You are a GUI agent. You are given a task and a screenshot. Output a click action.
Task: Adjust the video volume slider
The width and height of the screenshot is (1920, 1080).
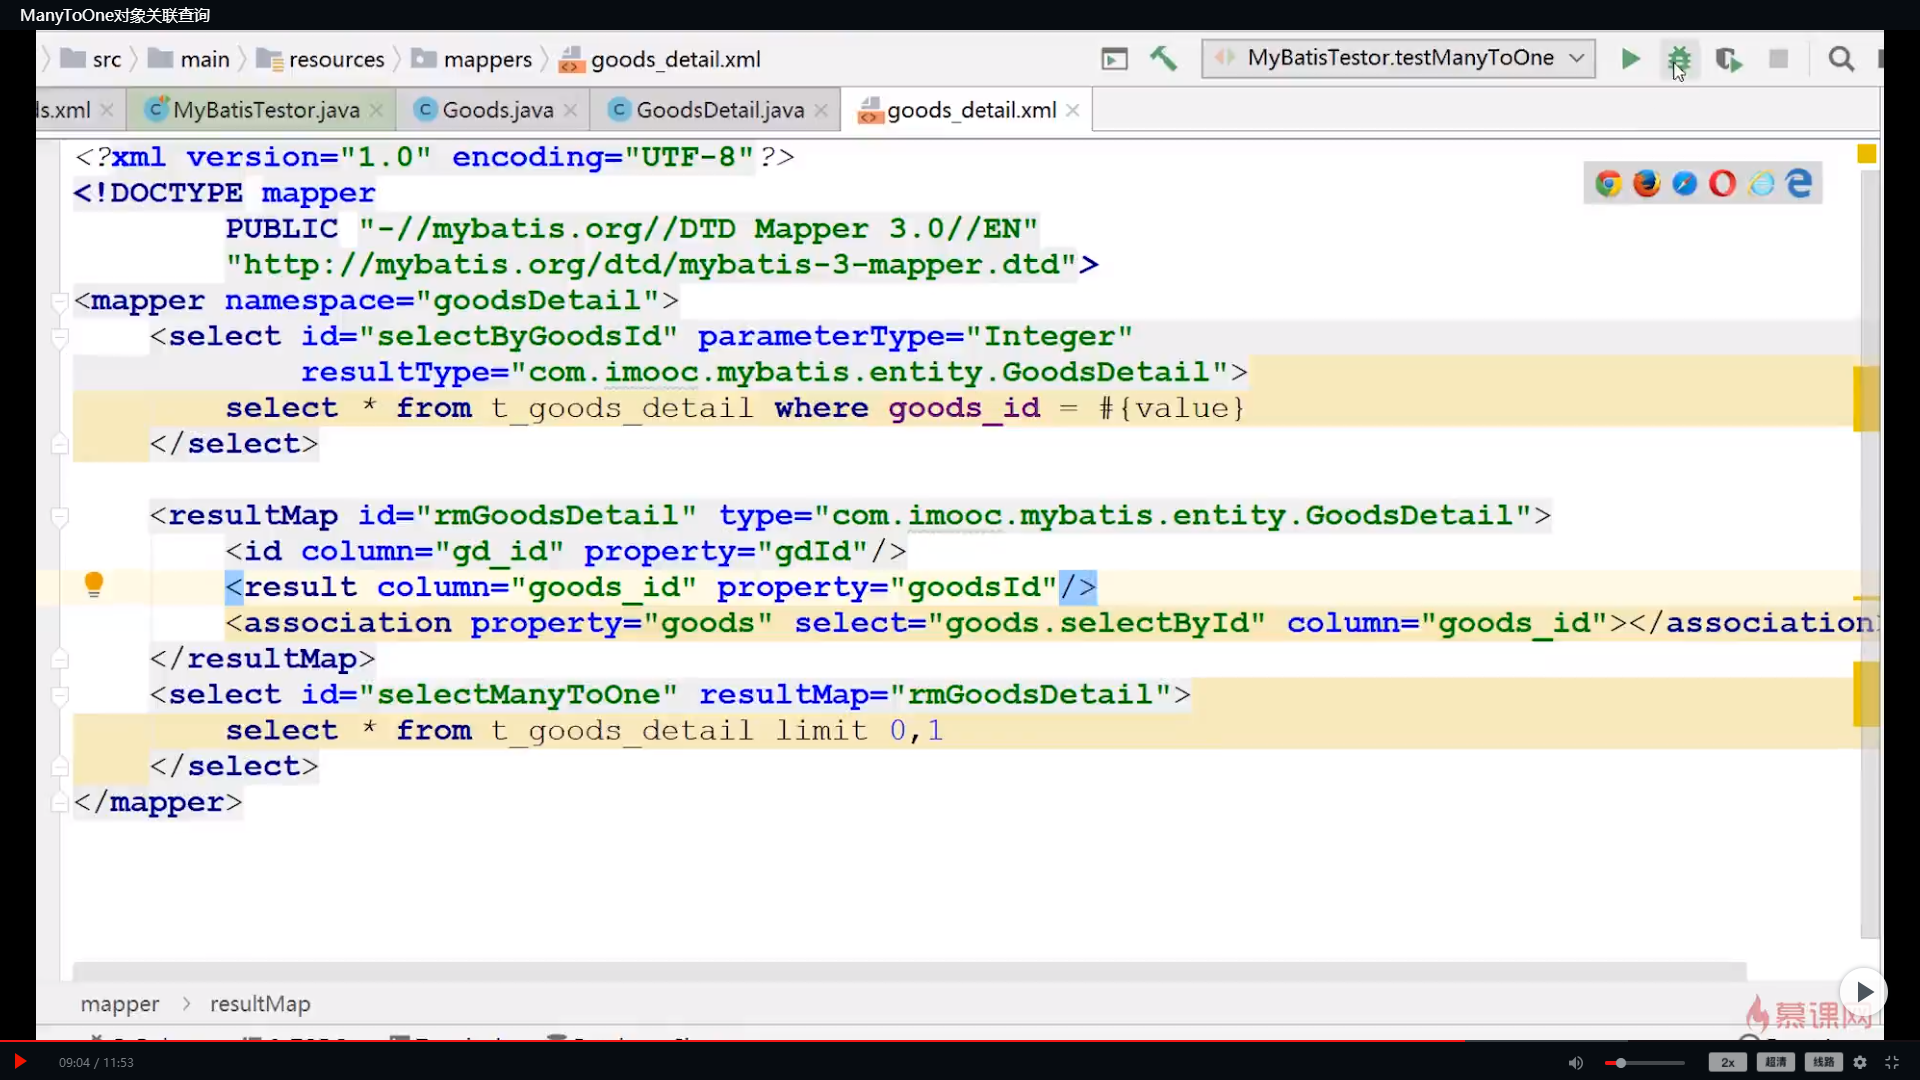pyautogui.click(x=1645, y=1063)
